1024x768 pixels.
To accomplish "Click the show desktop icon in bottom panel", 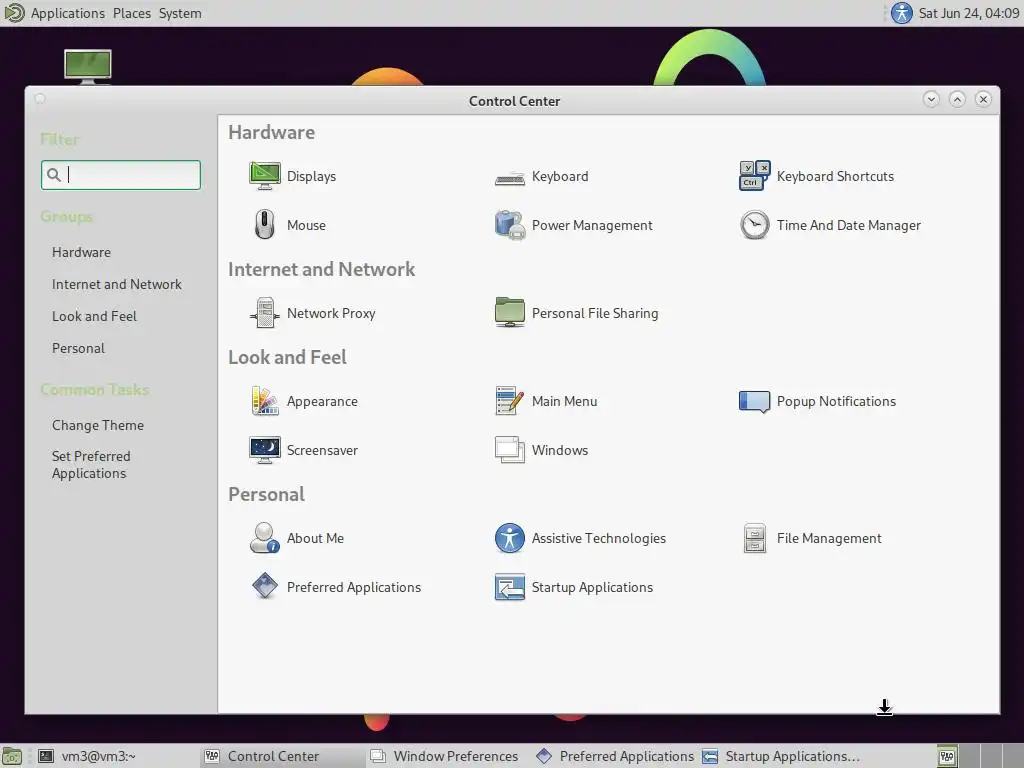I will 11,756.
